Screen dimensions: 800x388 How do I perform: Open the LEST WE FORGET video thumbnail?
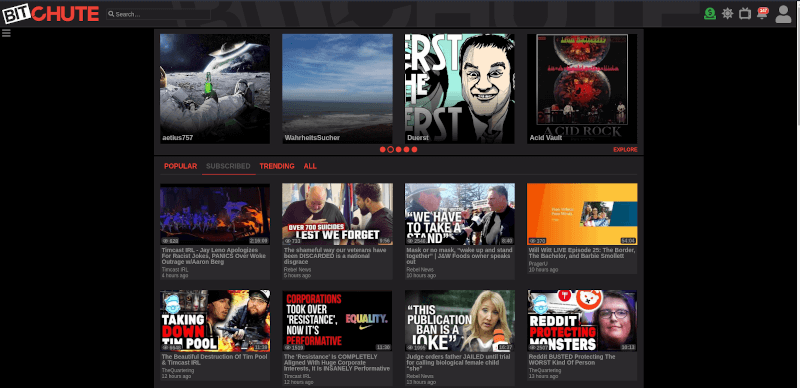(x=337, y=214)
